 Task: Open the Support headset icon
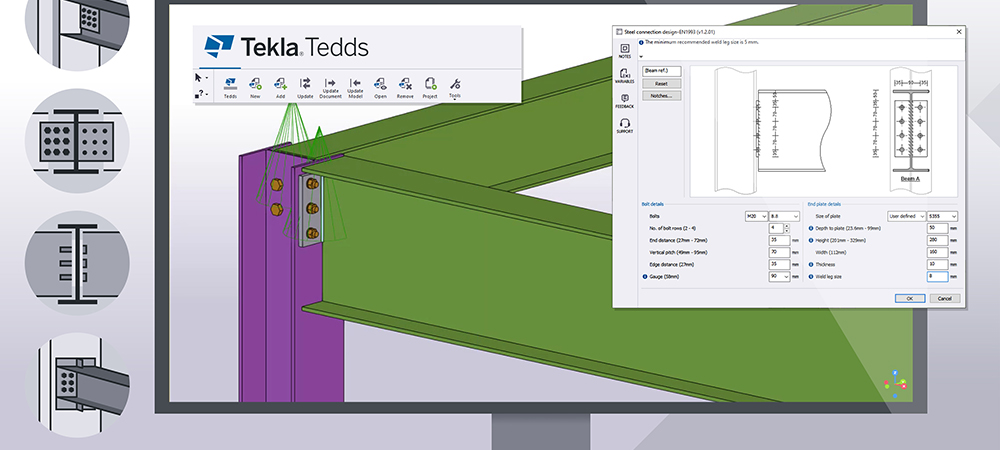[624, 126]
